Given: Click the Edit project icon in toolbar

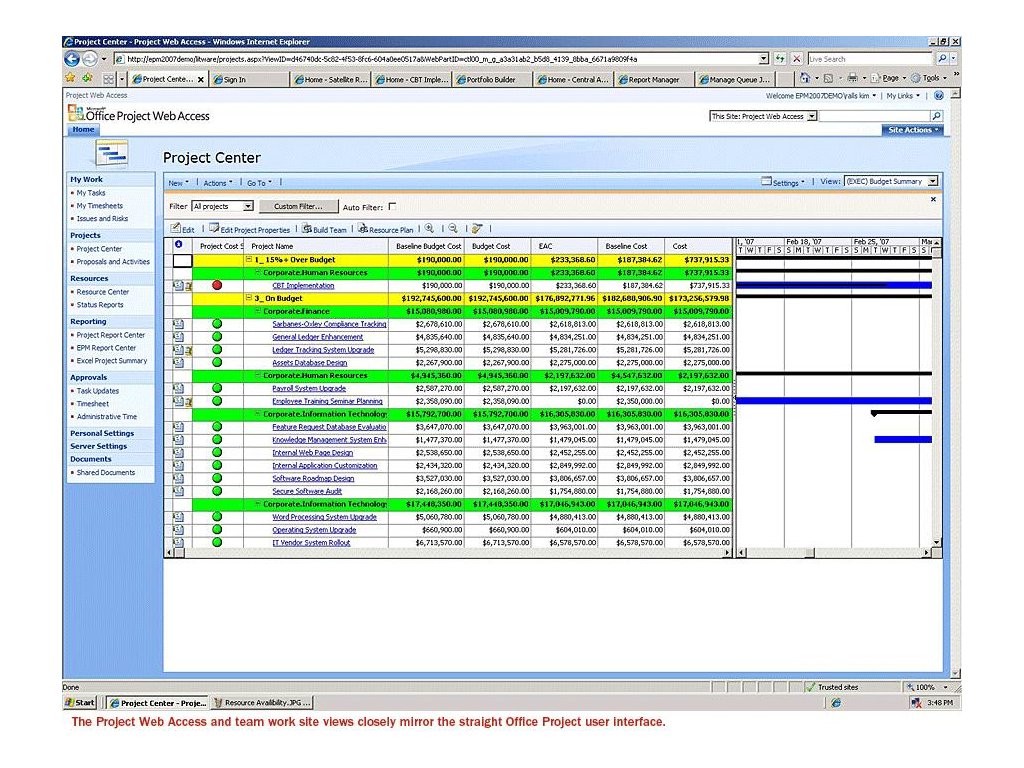Looking at the screenshot, I should pyautogui.click(x=182, y=229).
